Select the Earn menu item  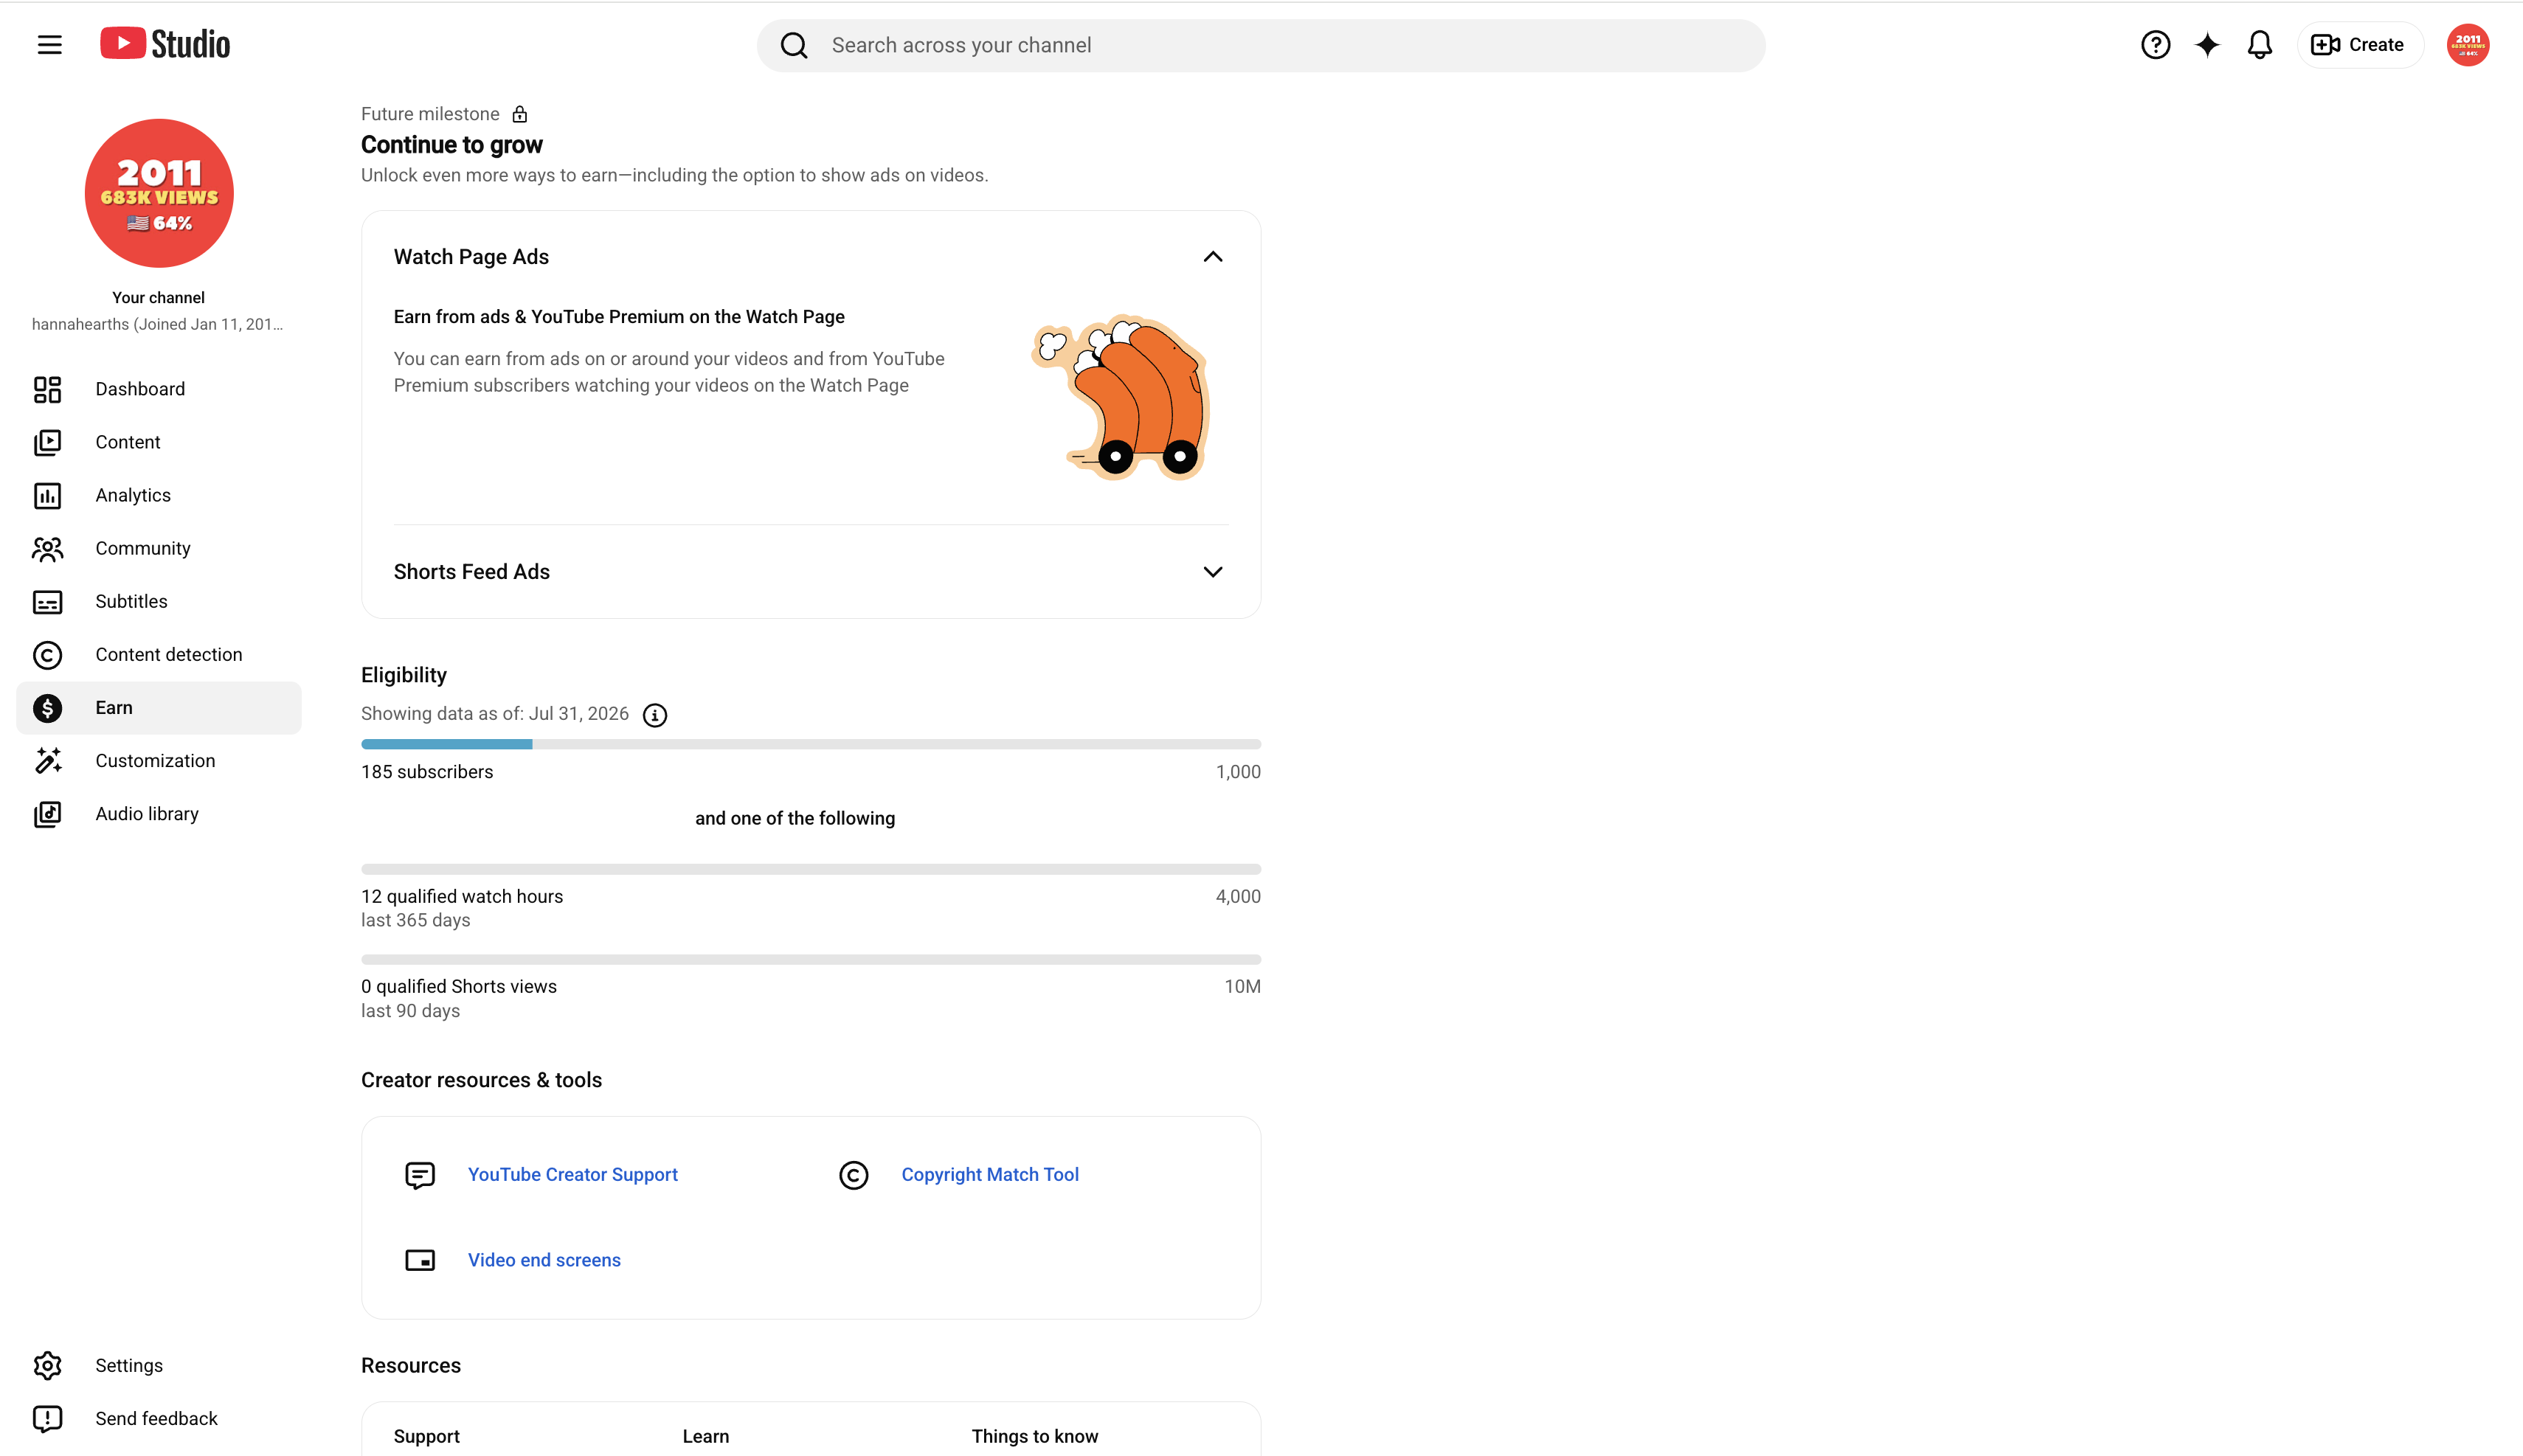coord(159,708)
